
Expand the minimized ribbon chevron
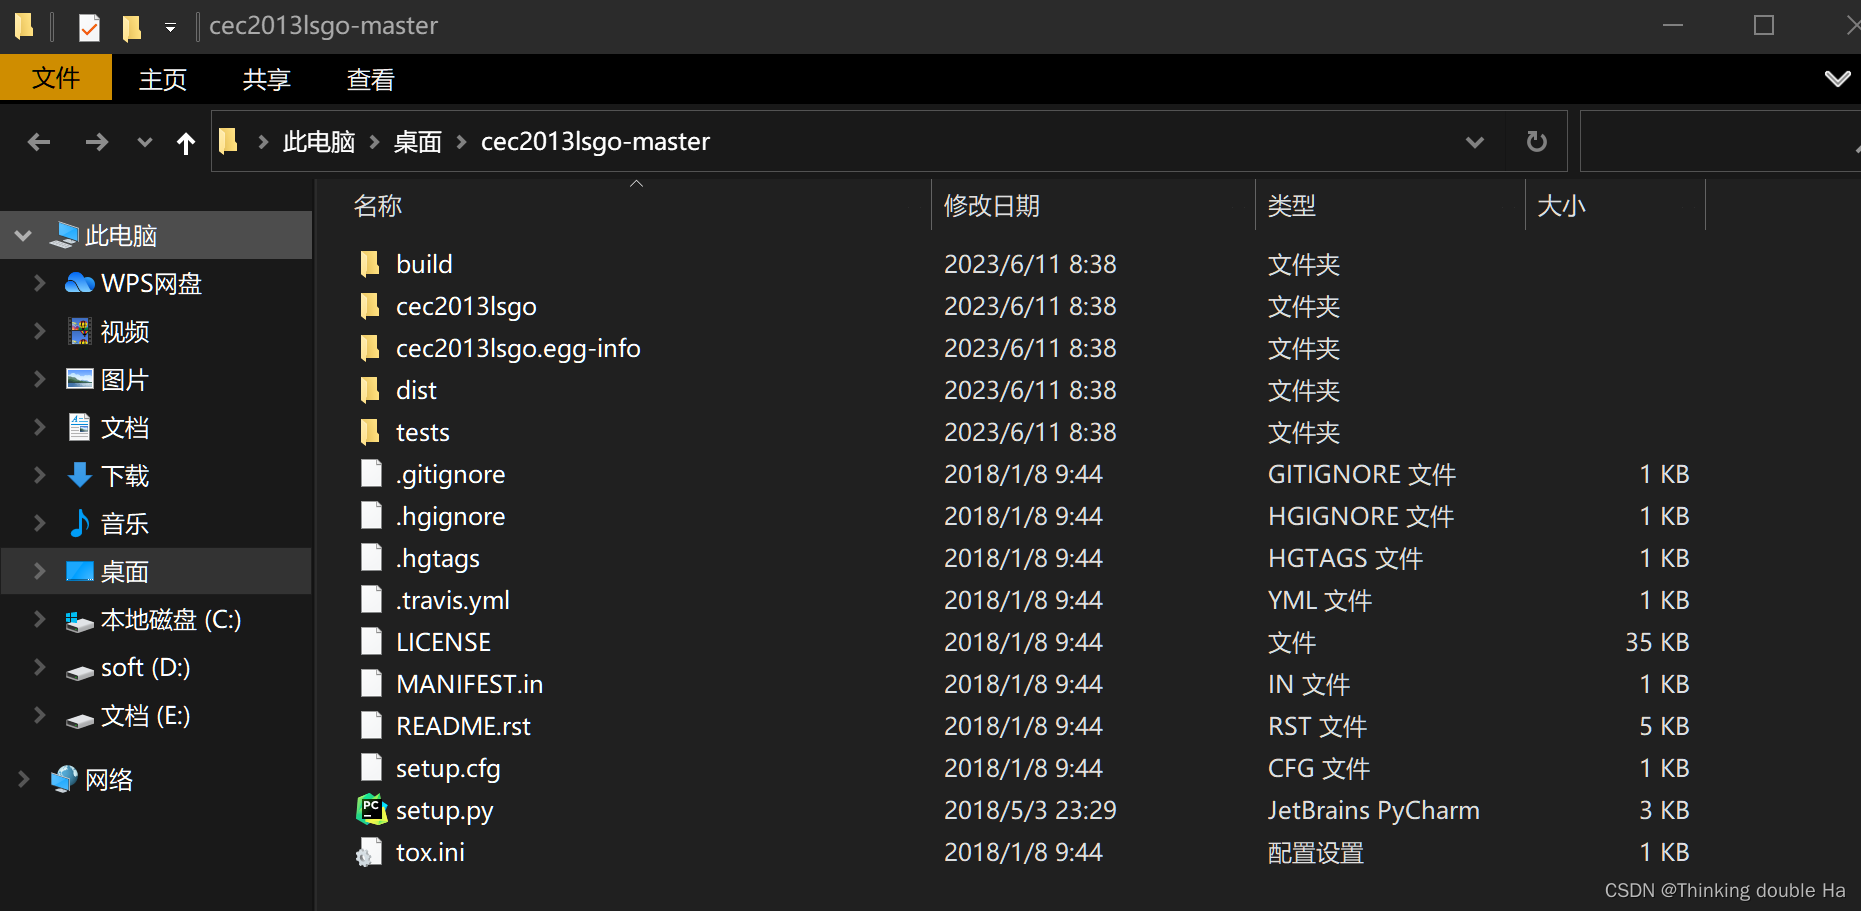click(1837, 78)
